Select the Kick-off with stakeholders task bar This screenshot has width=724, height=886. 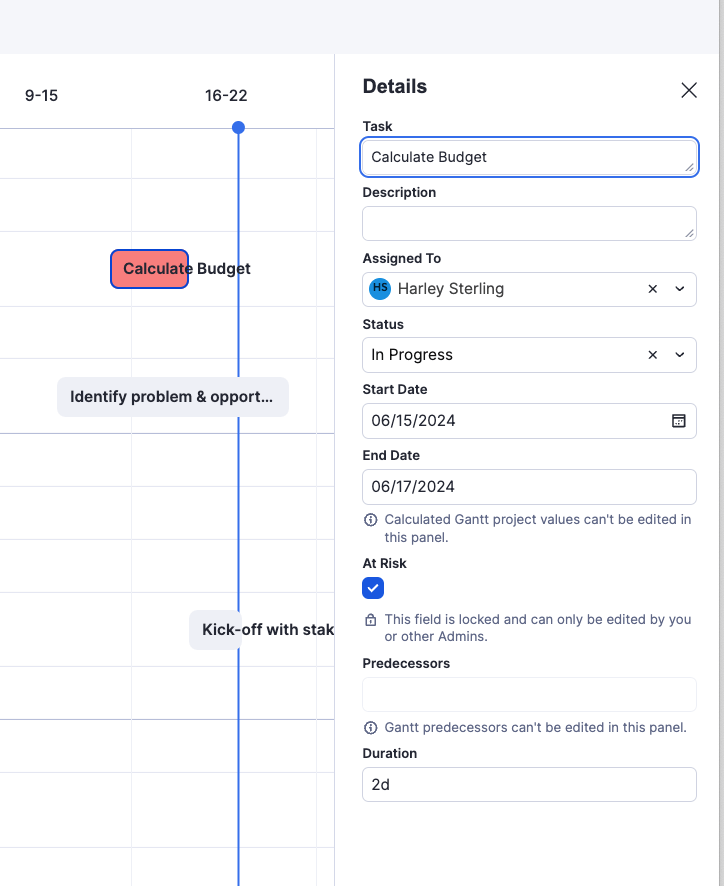(260, 630)
